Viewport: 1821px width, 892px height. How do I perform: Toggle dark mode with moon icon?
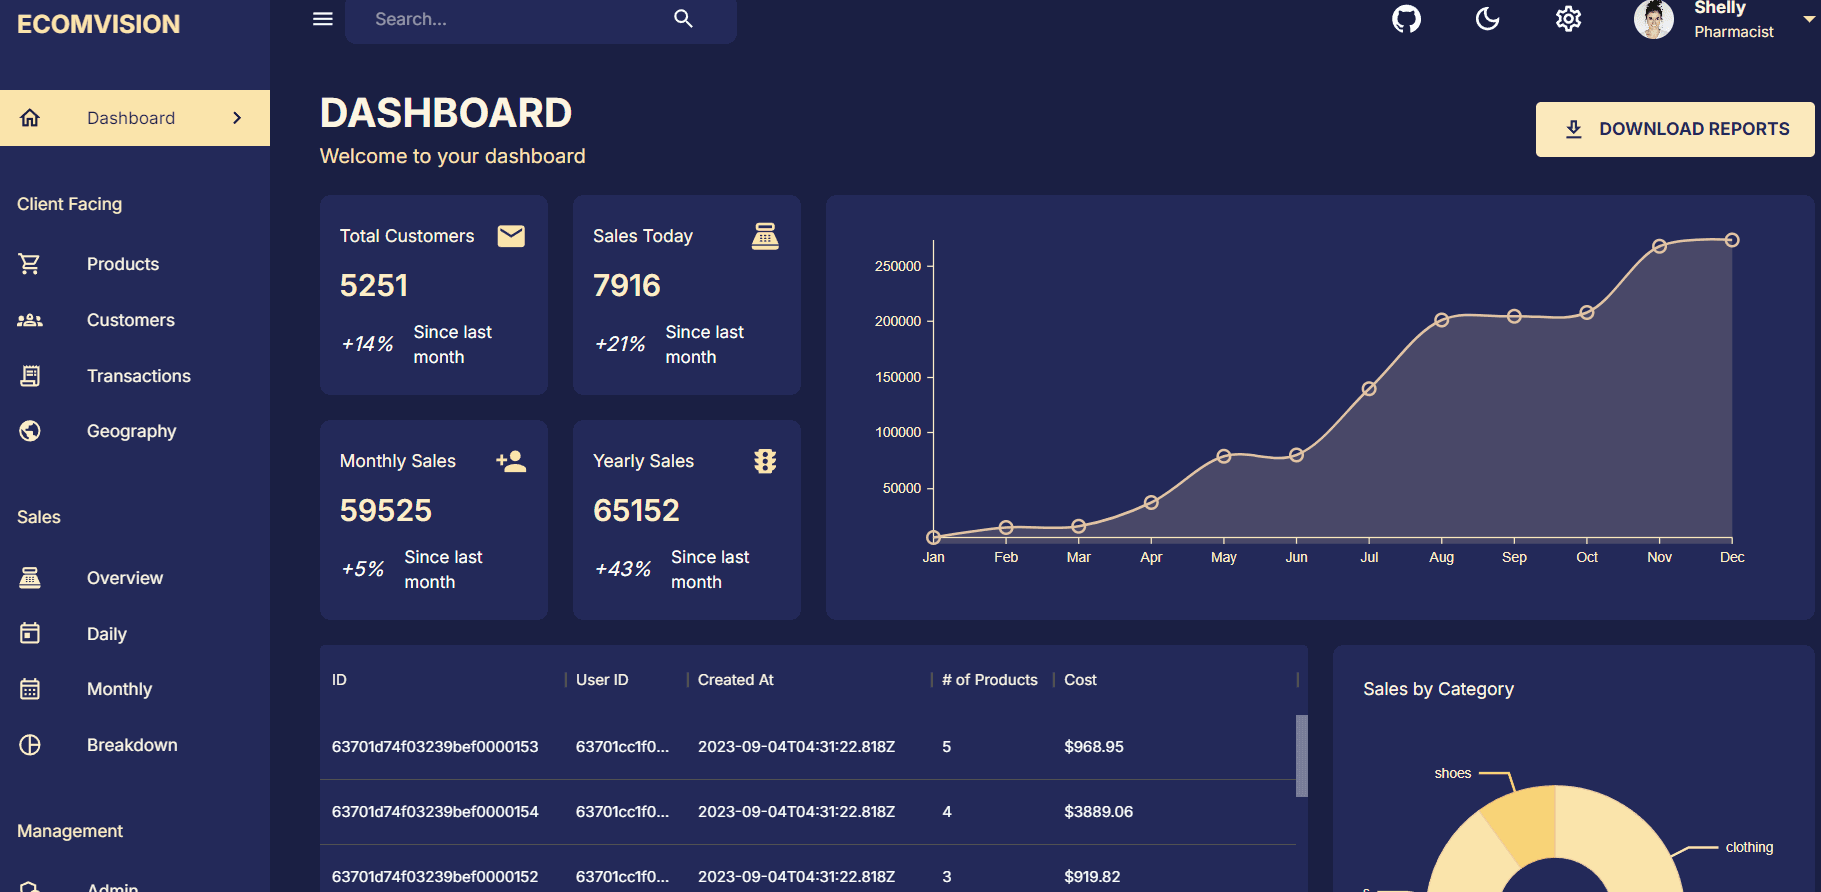(x=1487, y=19)
